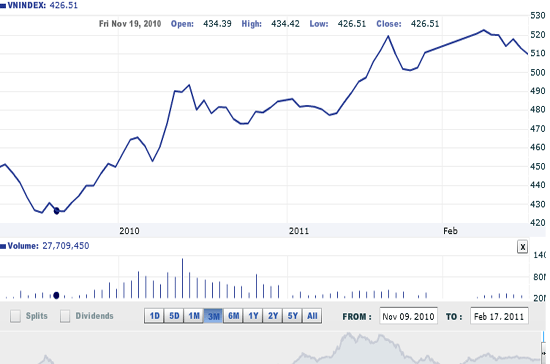This screenshot has width=550, height=364.
Task: Enable the Dividends checkbox
Action: tap(65, 316)
